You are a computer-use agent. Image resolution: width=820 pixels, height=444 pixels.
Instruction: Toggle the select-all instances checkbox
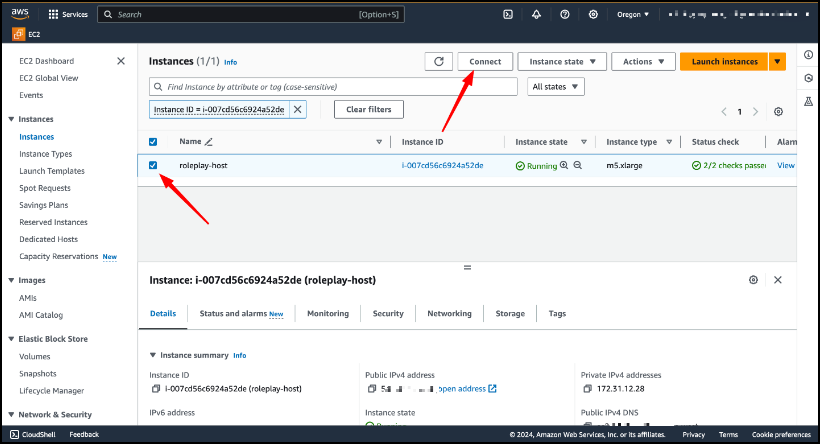coord(153,142)
